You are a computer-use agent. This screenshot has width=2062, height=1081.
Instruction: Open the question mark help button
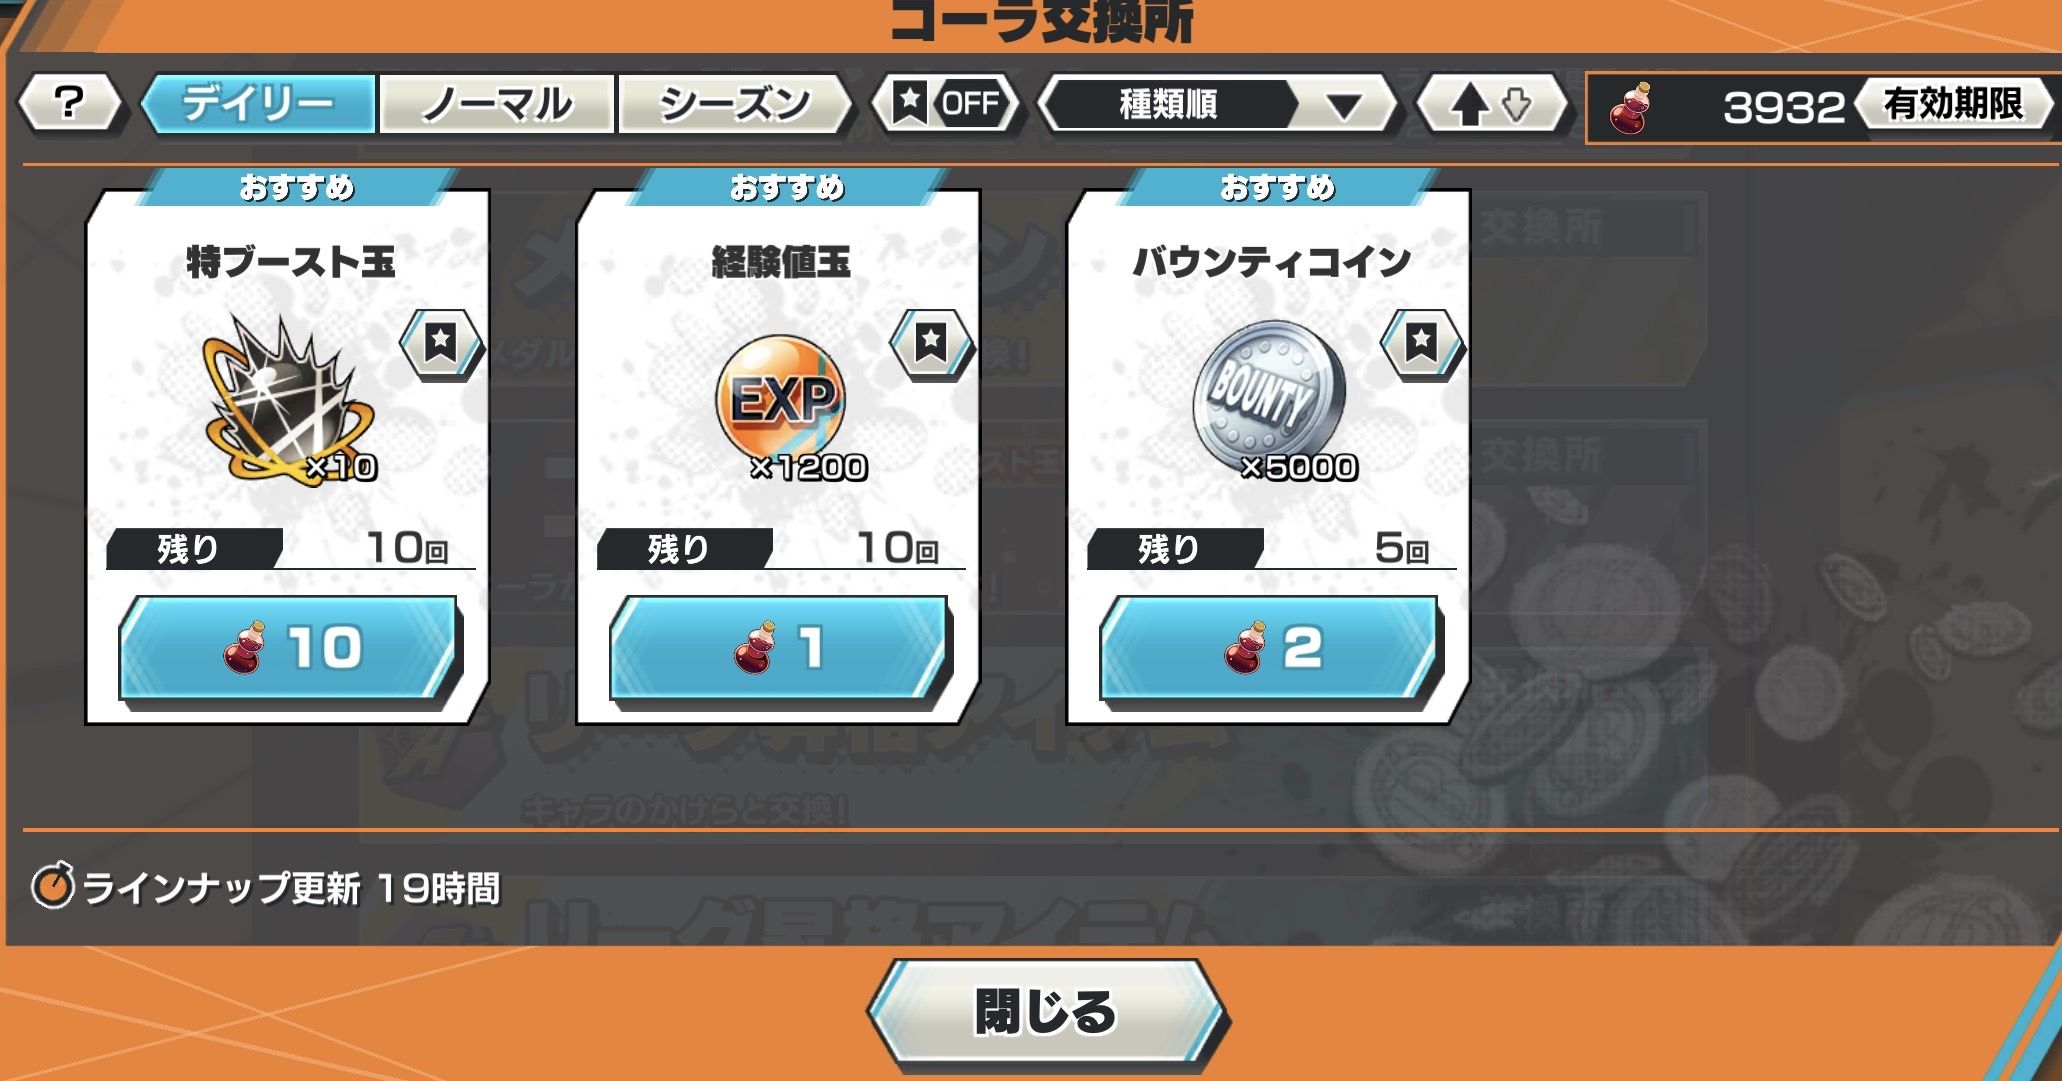click(69, 103)
